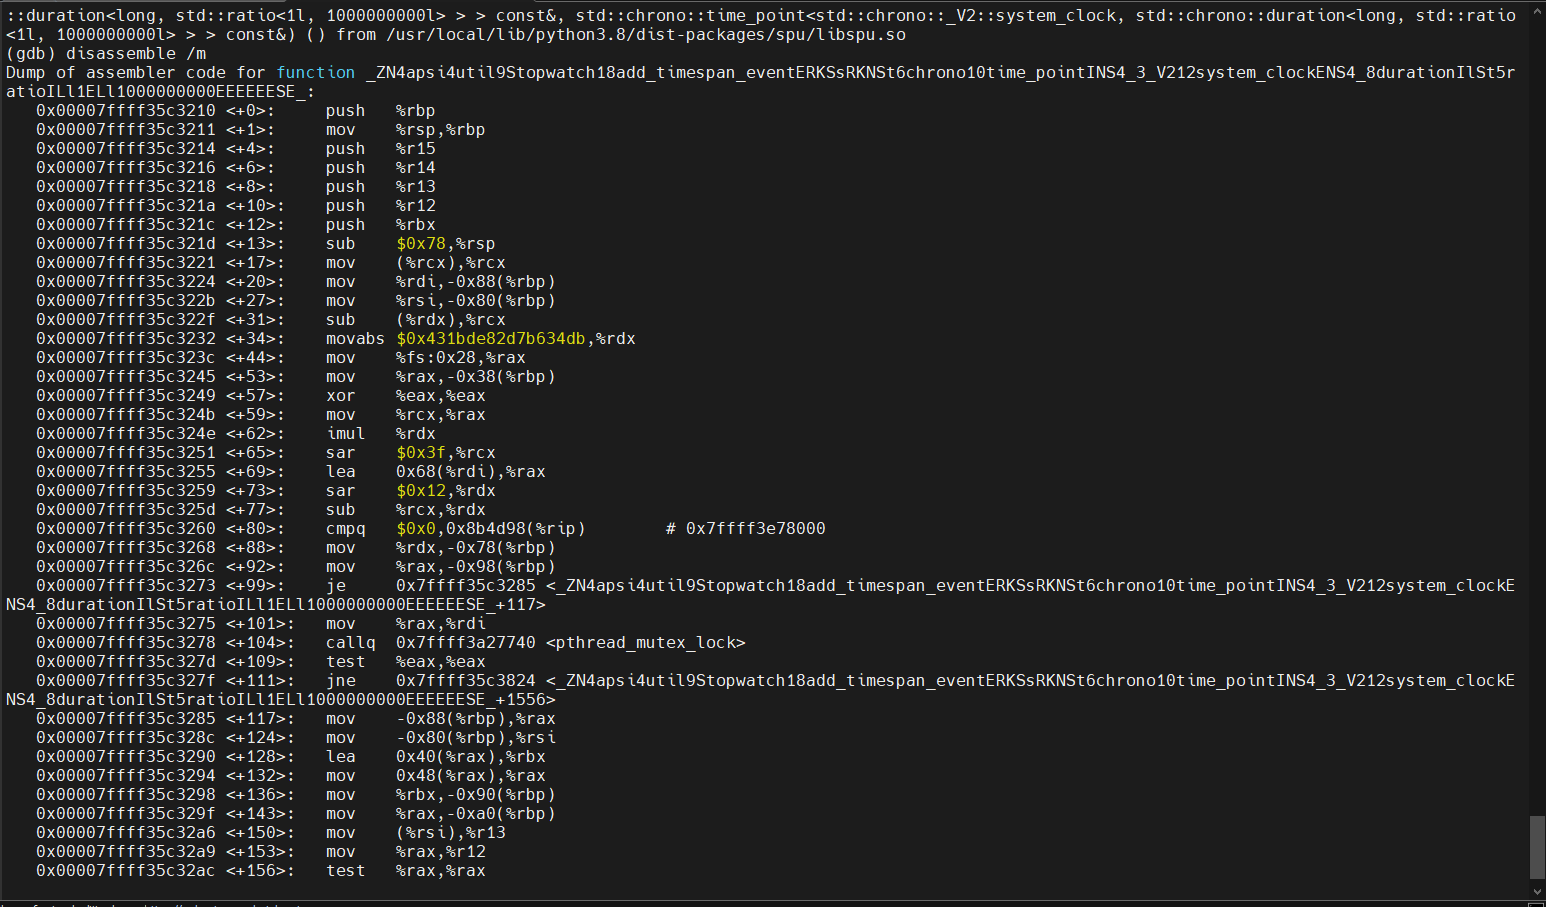
Task: Click the sub $0x78,%rsp instruction
Action: point(410,243)
